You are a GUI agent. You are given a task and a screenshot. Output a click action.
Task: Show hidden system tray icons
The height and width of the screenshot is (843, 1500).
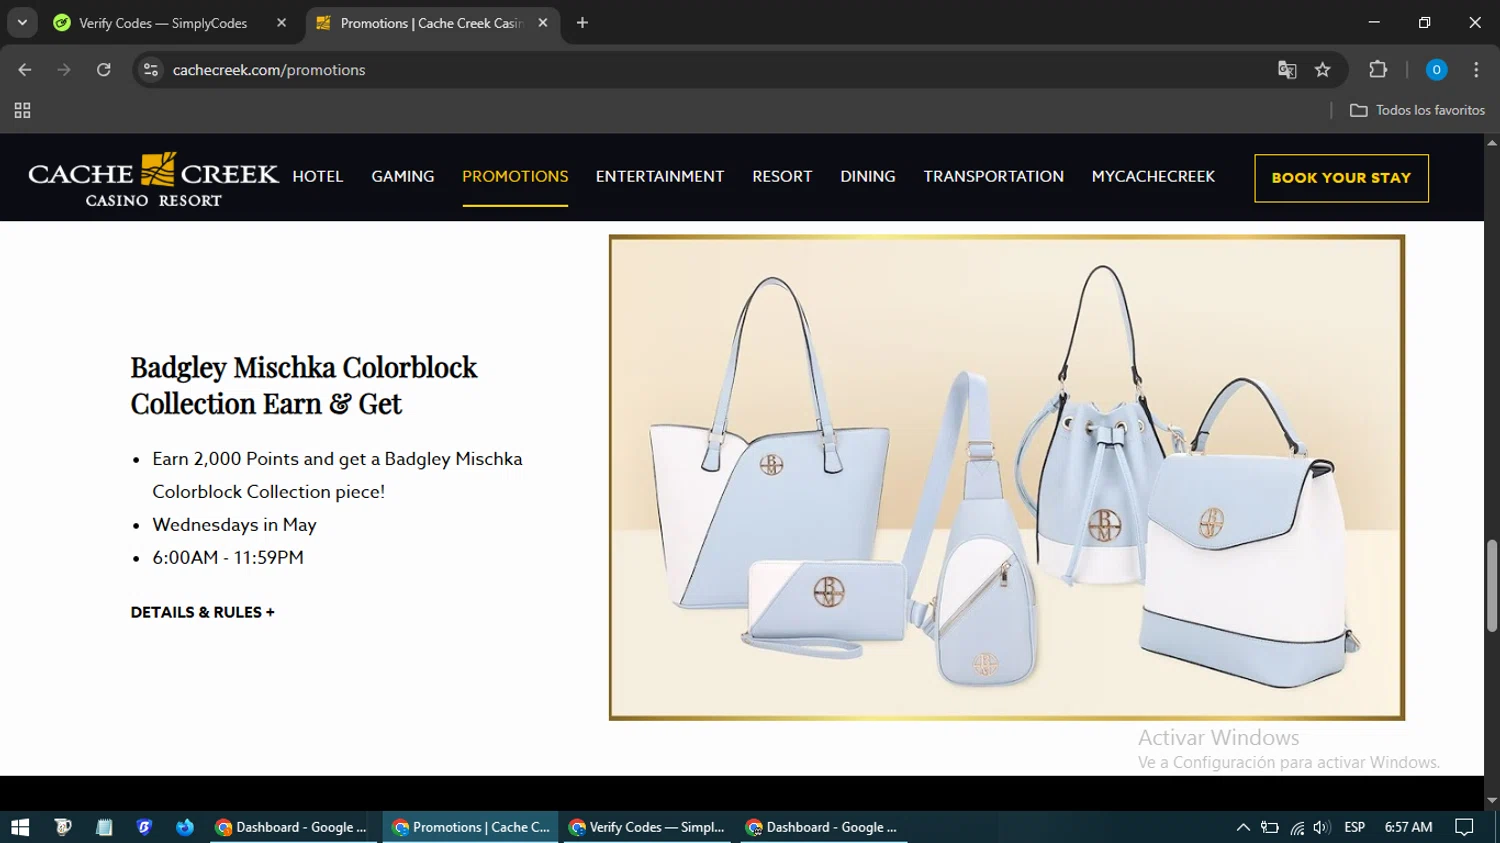[1243, 827]
